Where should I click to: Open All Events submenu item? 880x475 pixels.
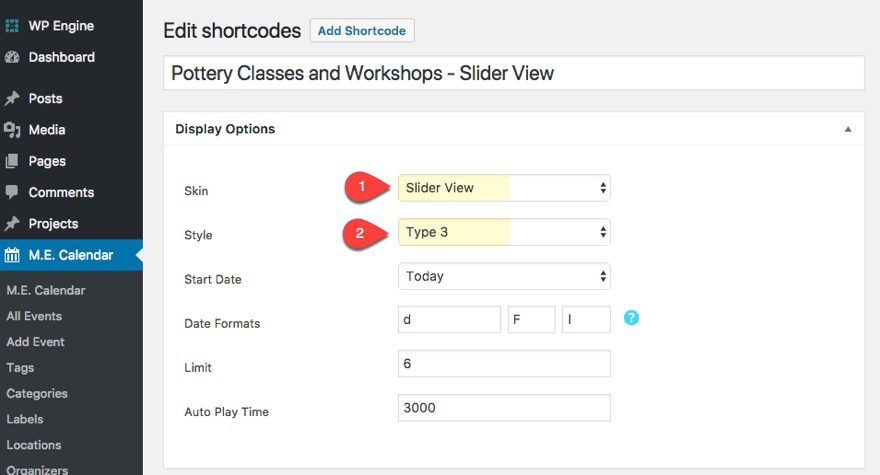pyautogui.click(x=34, y=316)
